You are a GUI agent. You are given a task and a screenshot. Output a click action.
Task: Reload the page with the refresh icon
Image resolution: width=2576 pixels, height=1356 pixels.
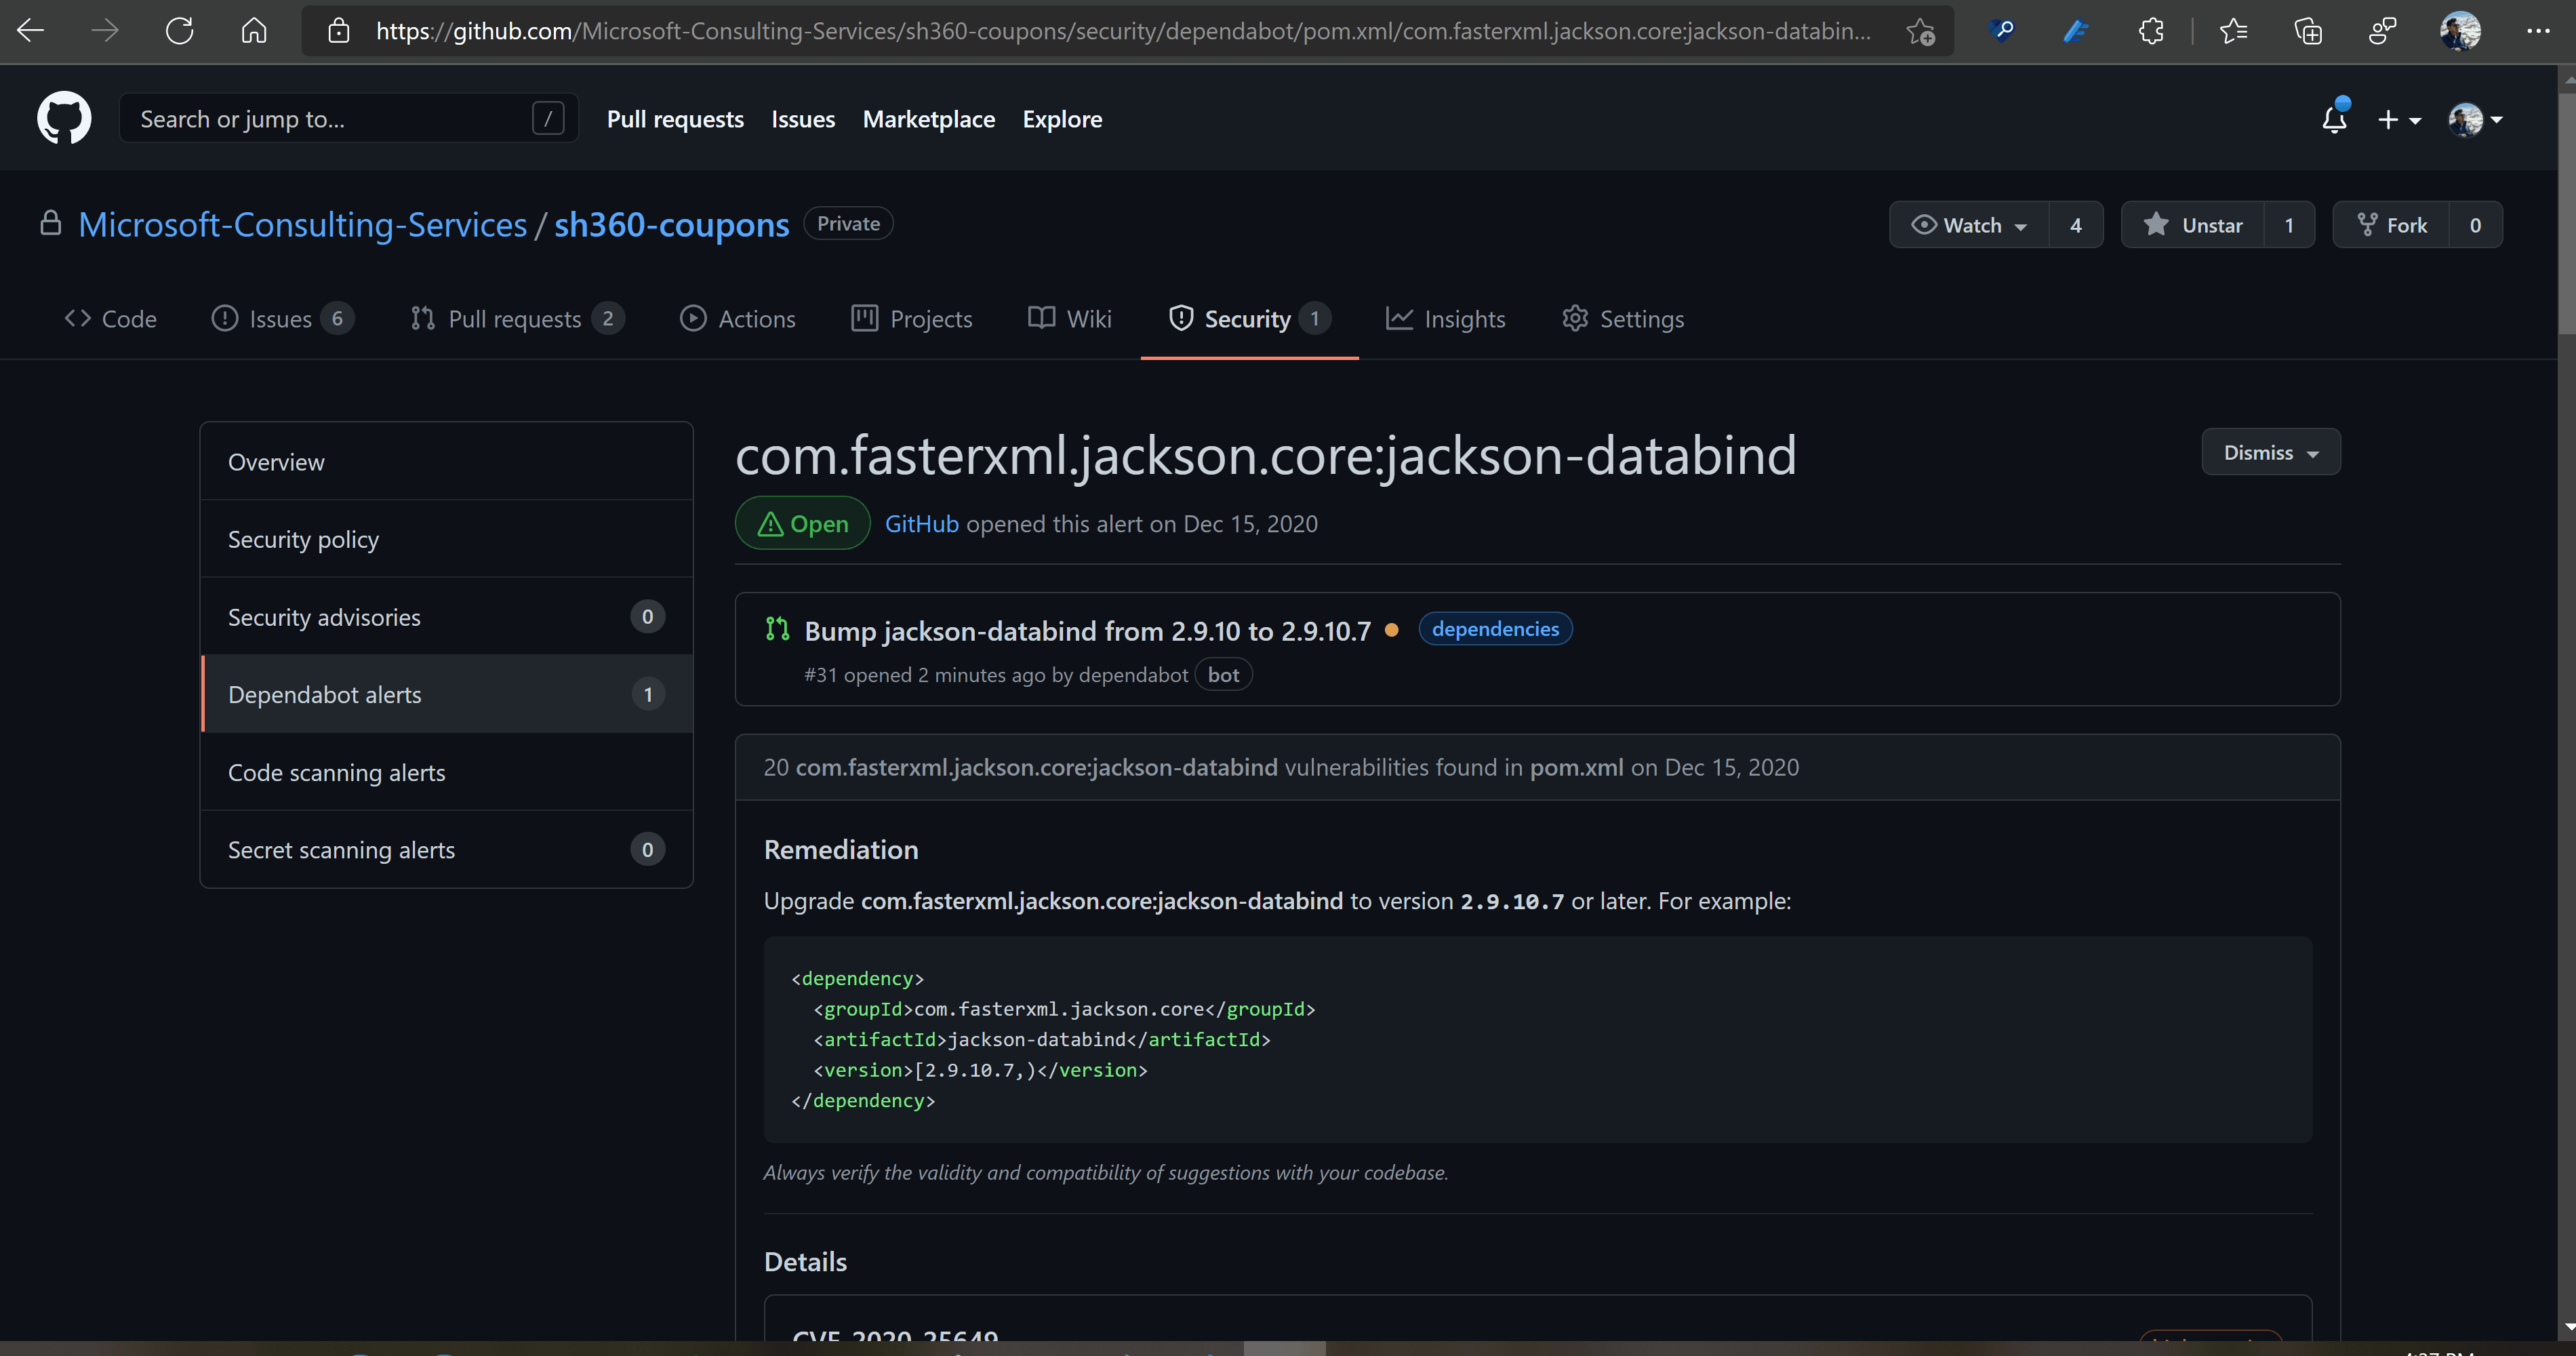coord(179,31)
